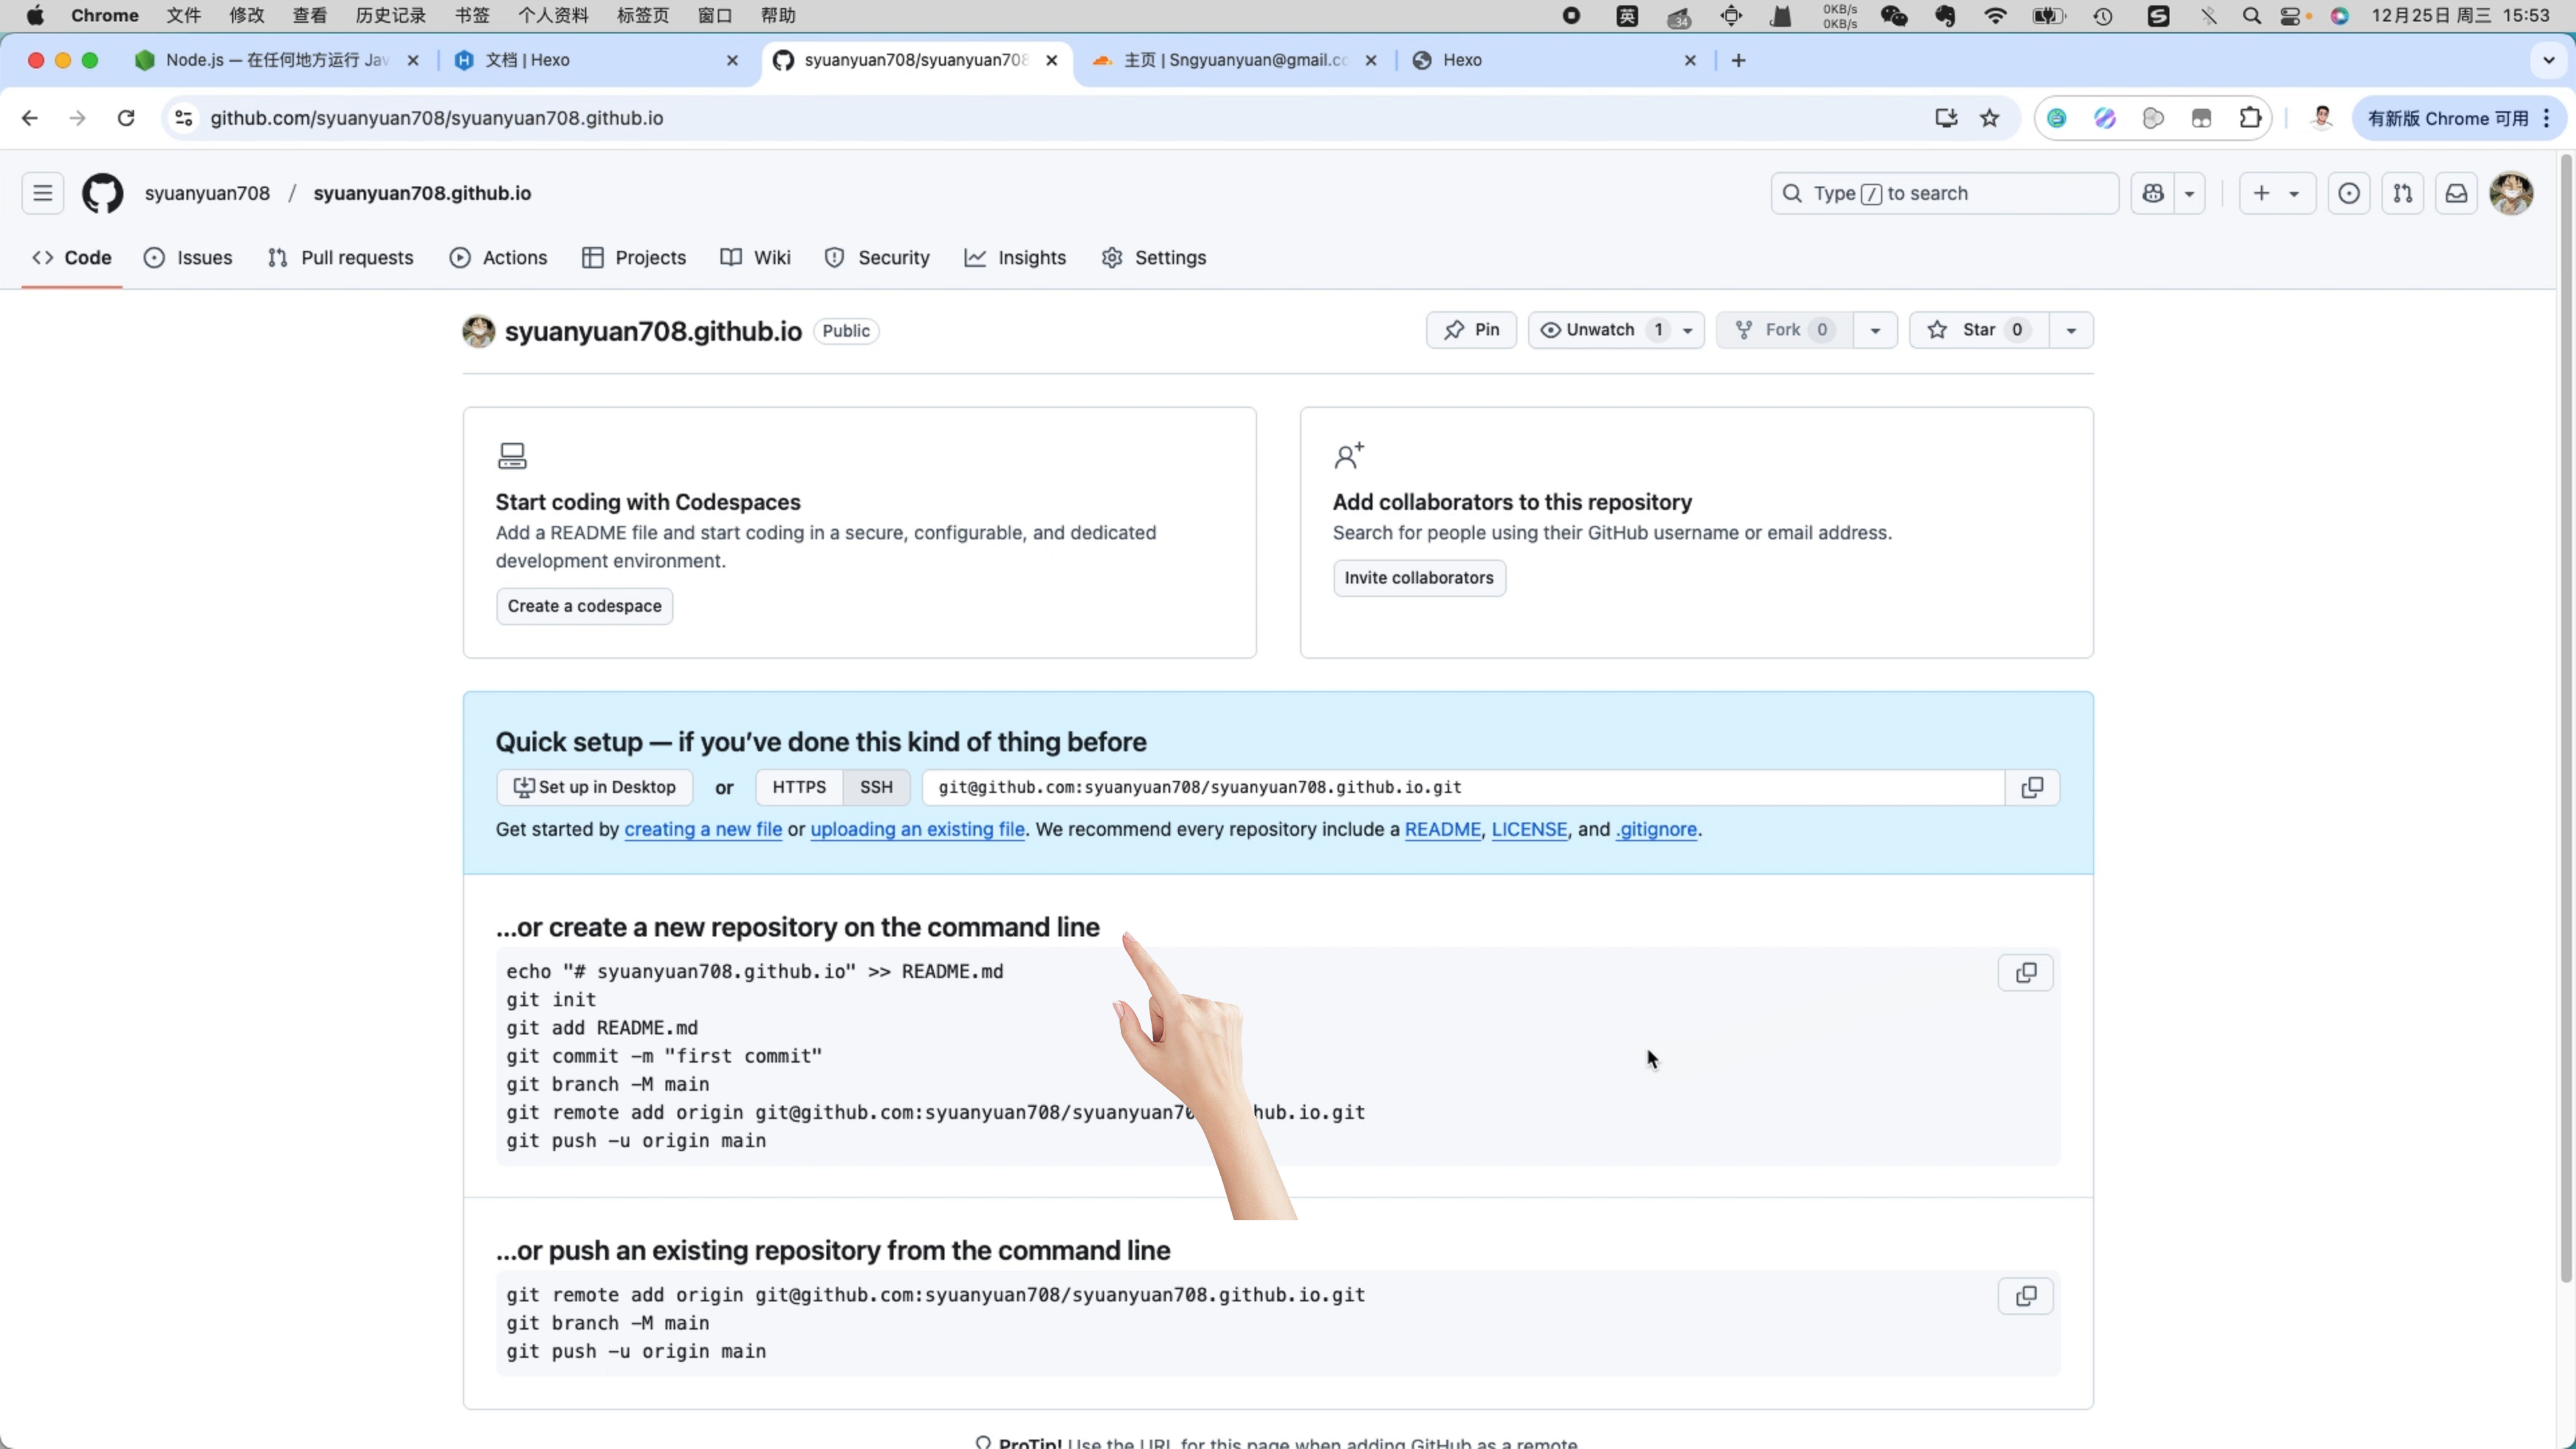Viewport: 2576px width, 1449px height.
Task: Fork the repository
Action: pos(1784,330)
